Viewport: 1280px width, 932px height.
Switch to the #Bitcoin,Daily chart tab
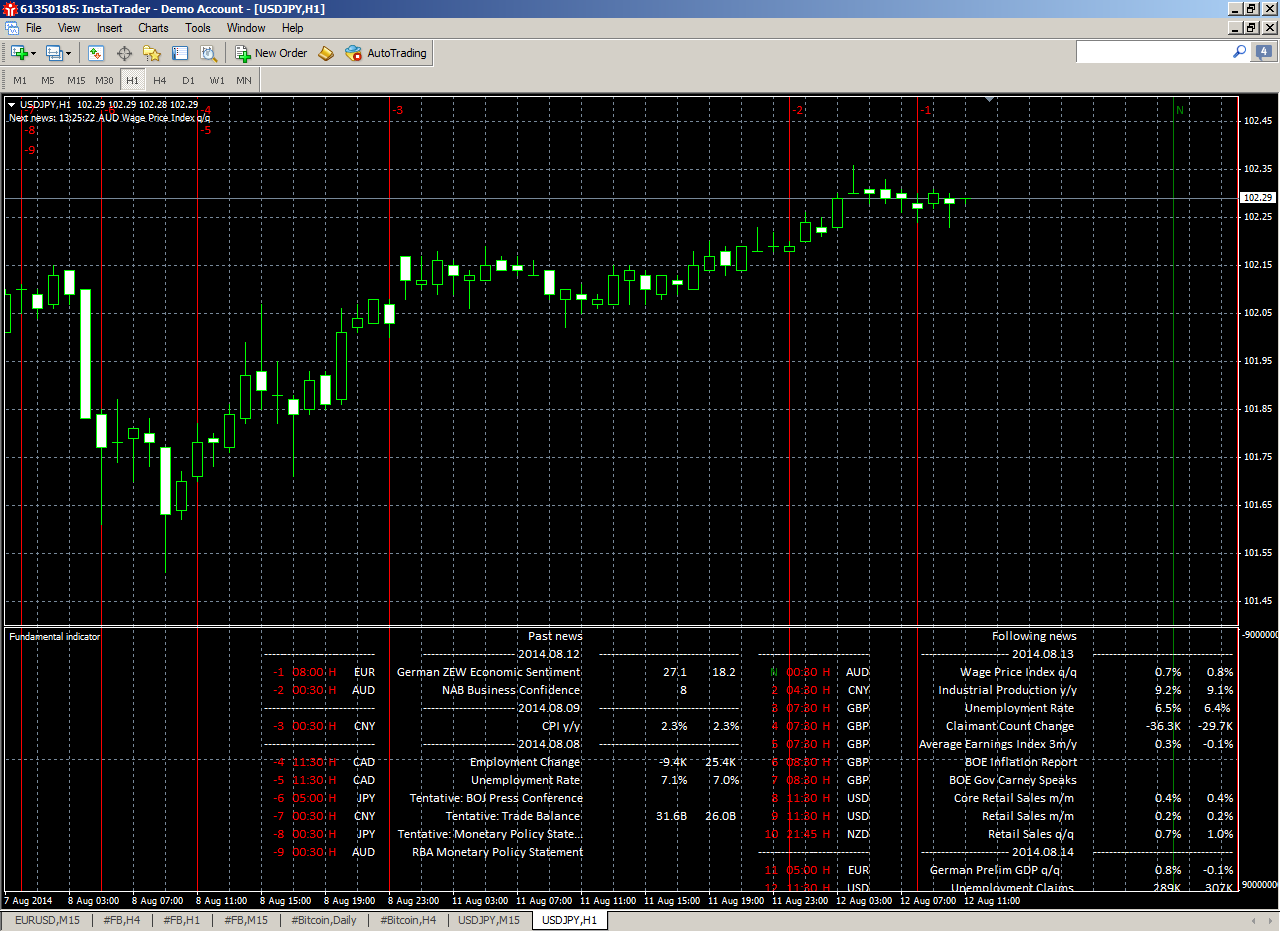324,920
